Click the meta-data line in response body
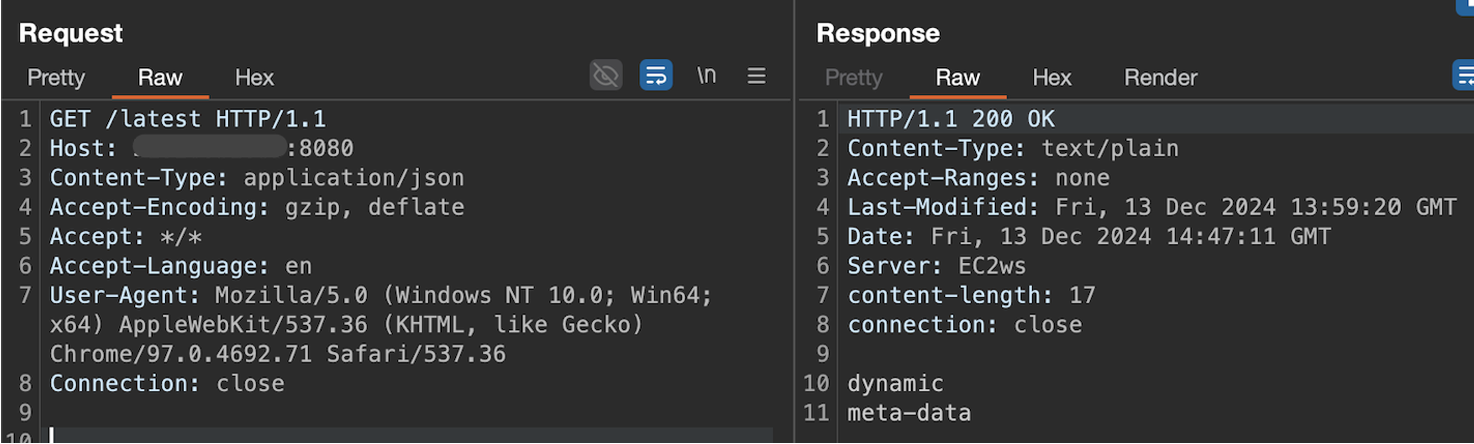The width and height of the screenshot is (1474, 444). [909, 413]
